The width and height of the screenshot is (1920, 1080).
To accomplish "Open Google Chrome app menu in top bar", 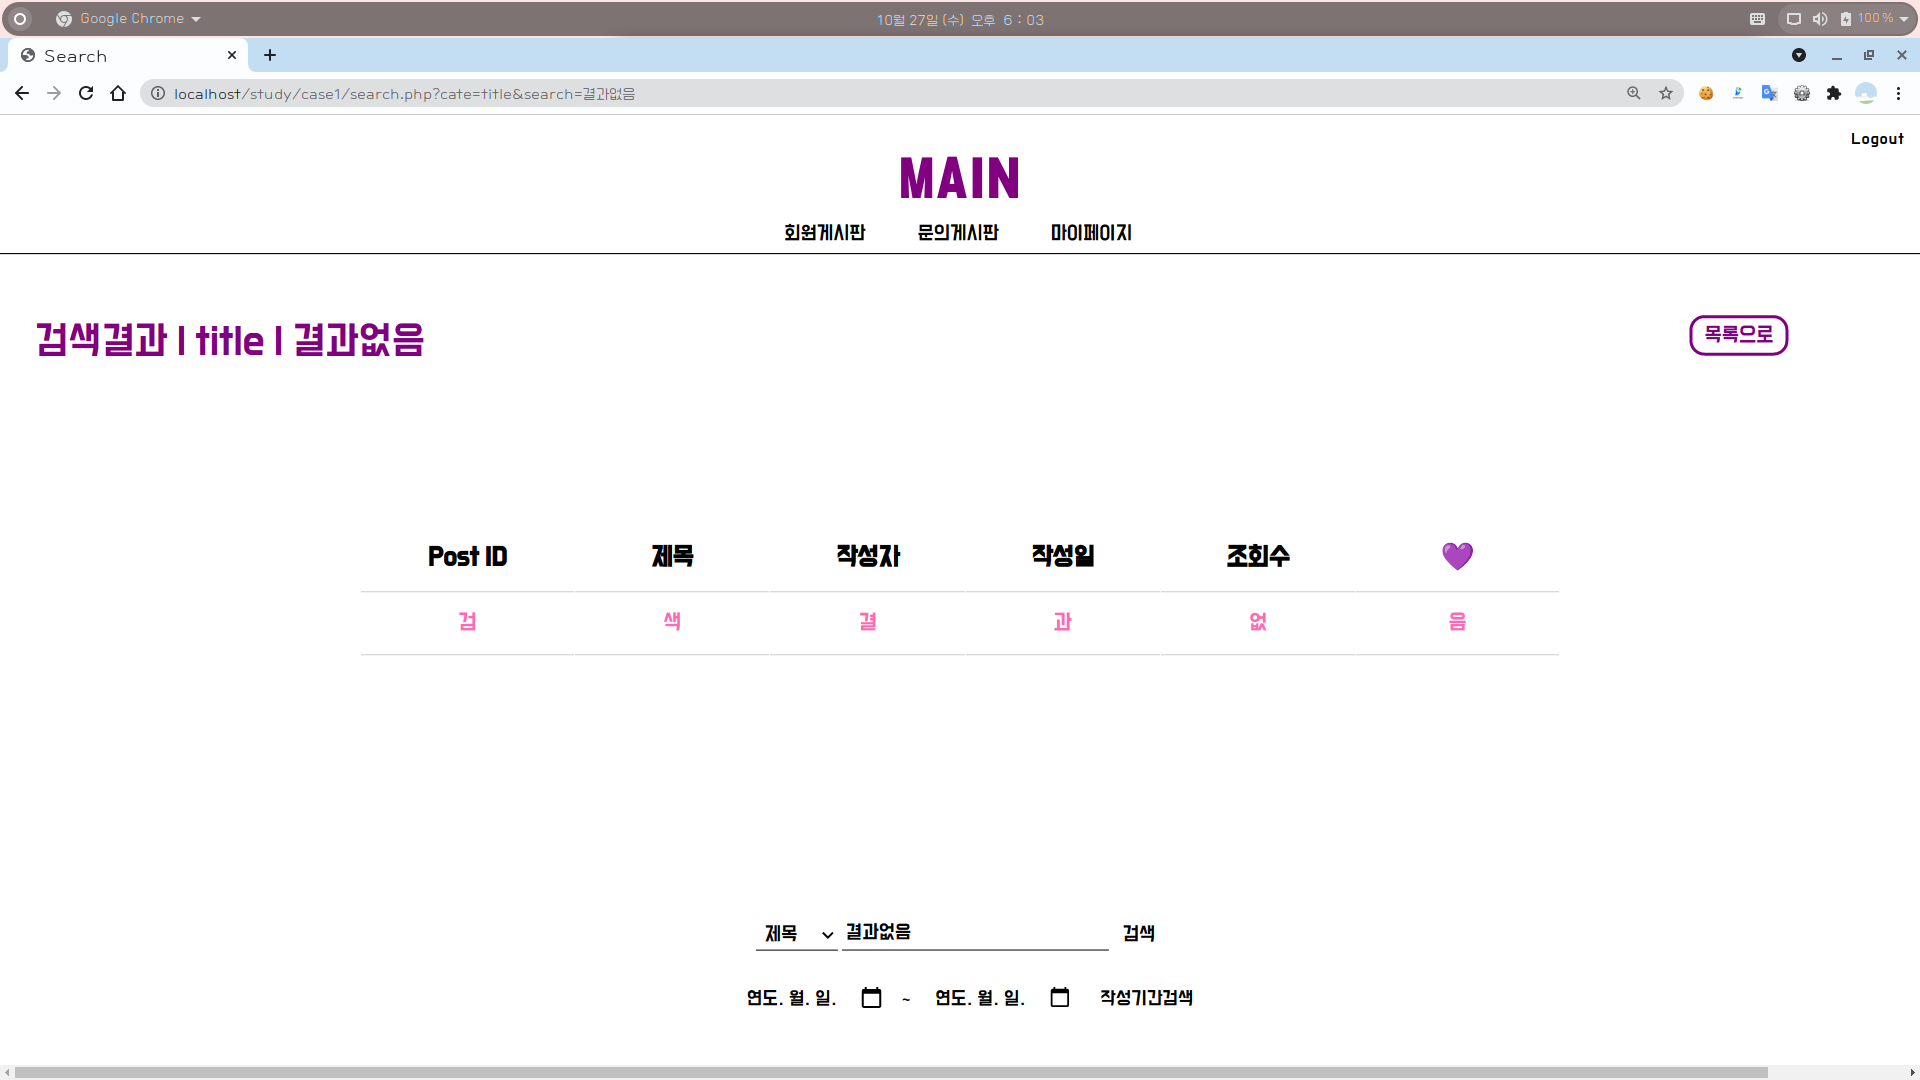I will (130, 19).
